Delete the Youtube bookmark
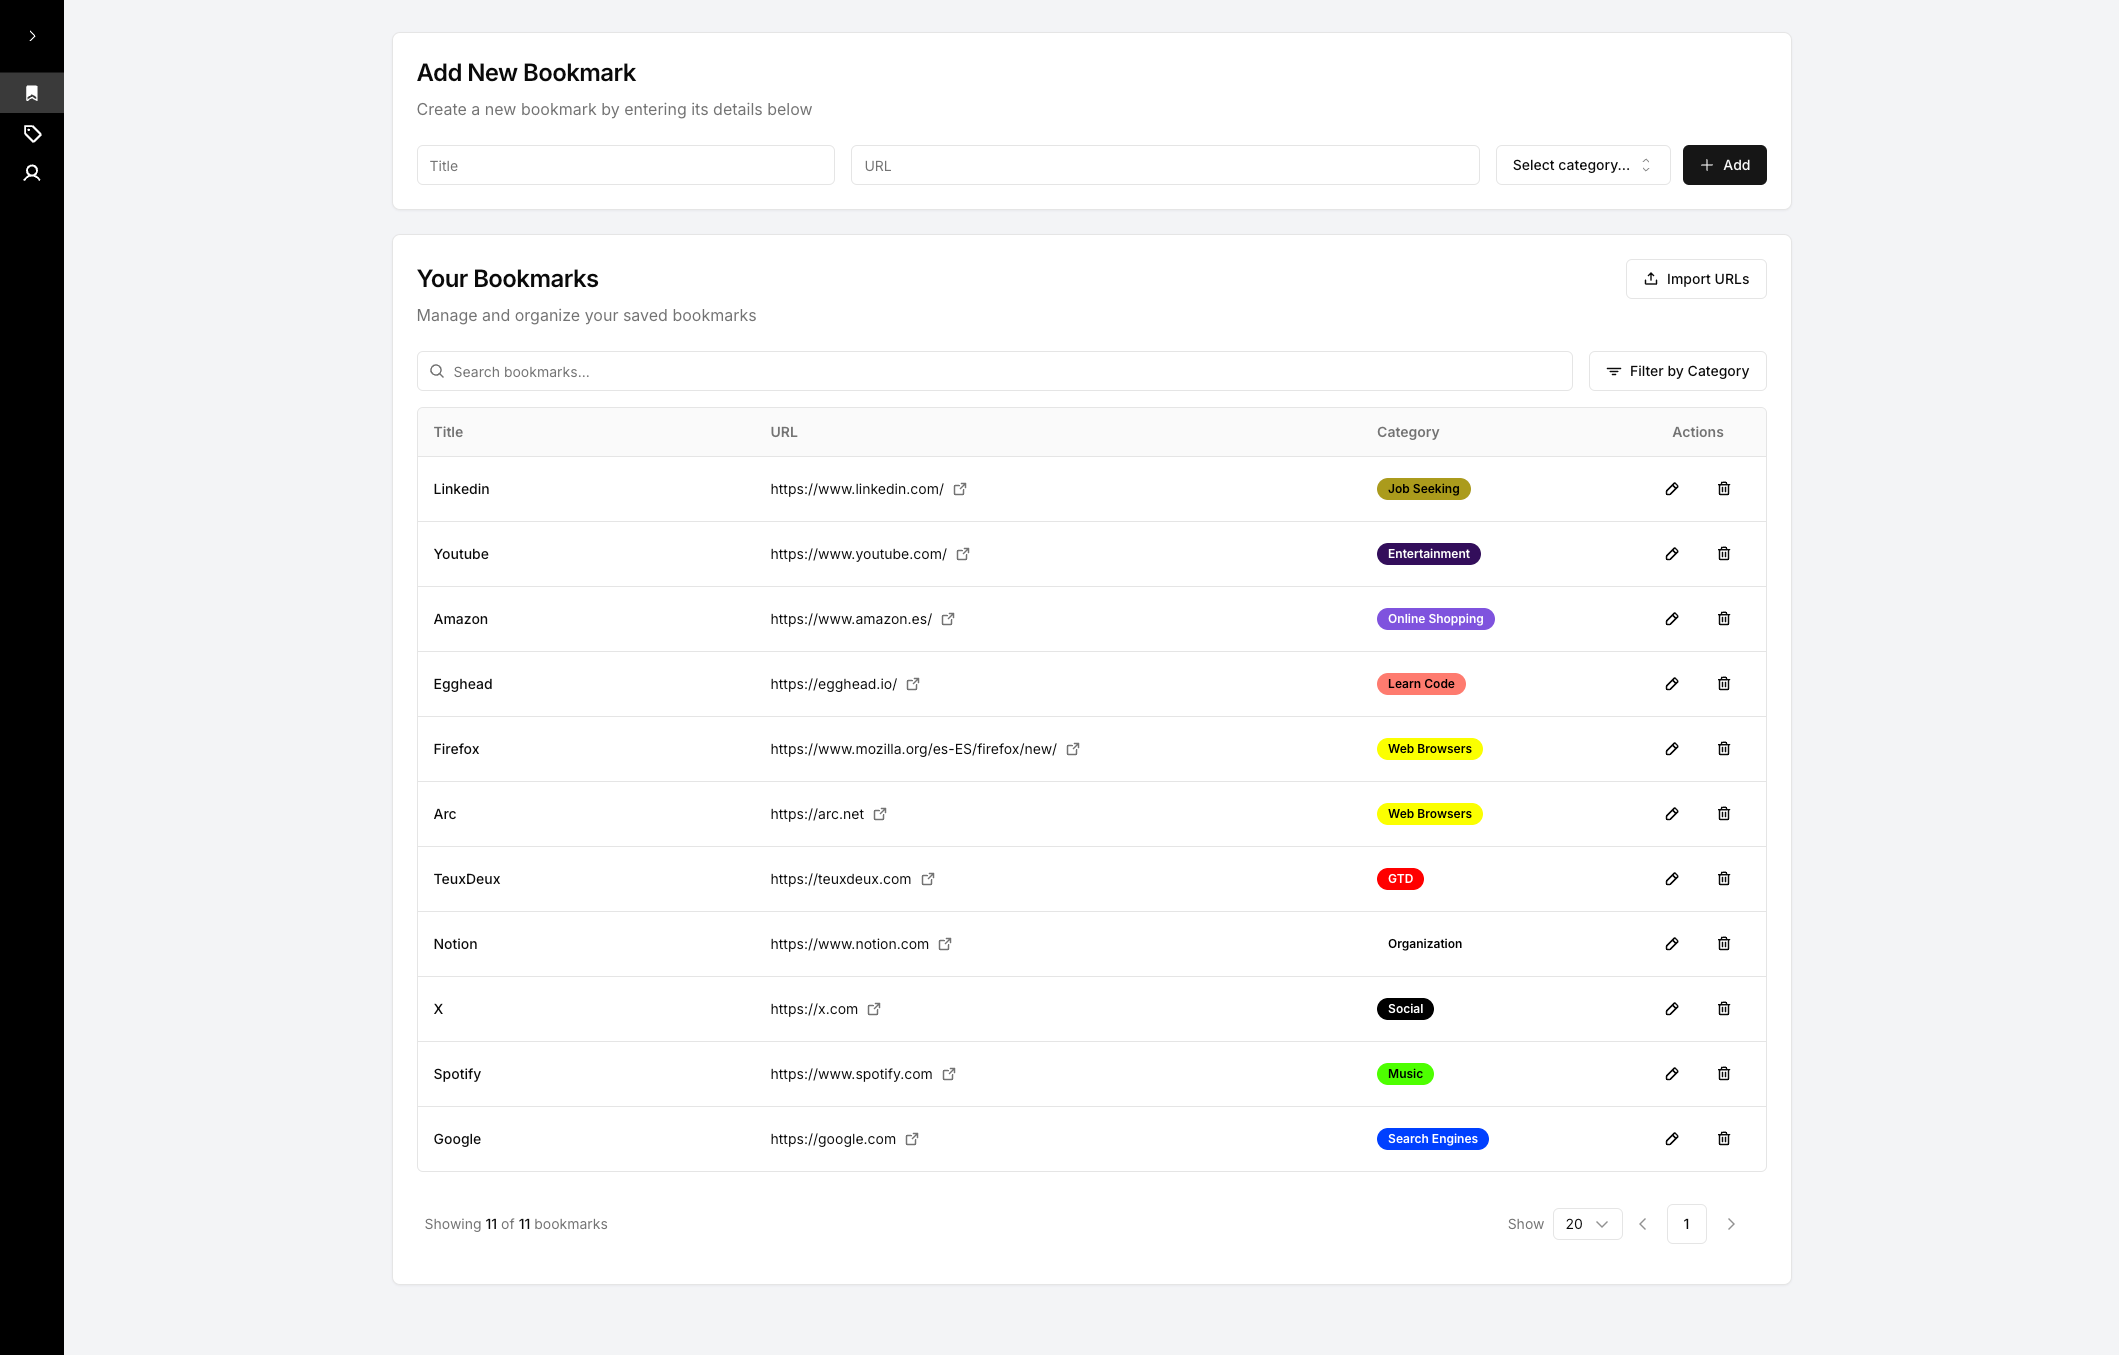Viewport: 2119px width, 1355px height. 1723,553
